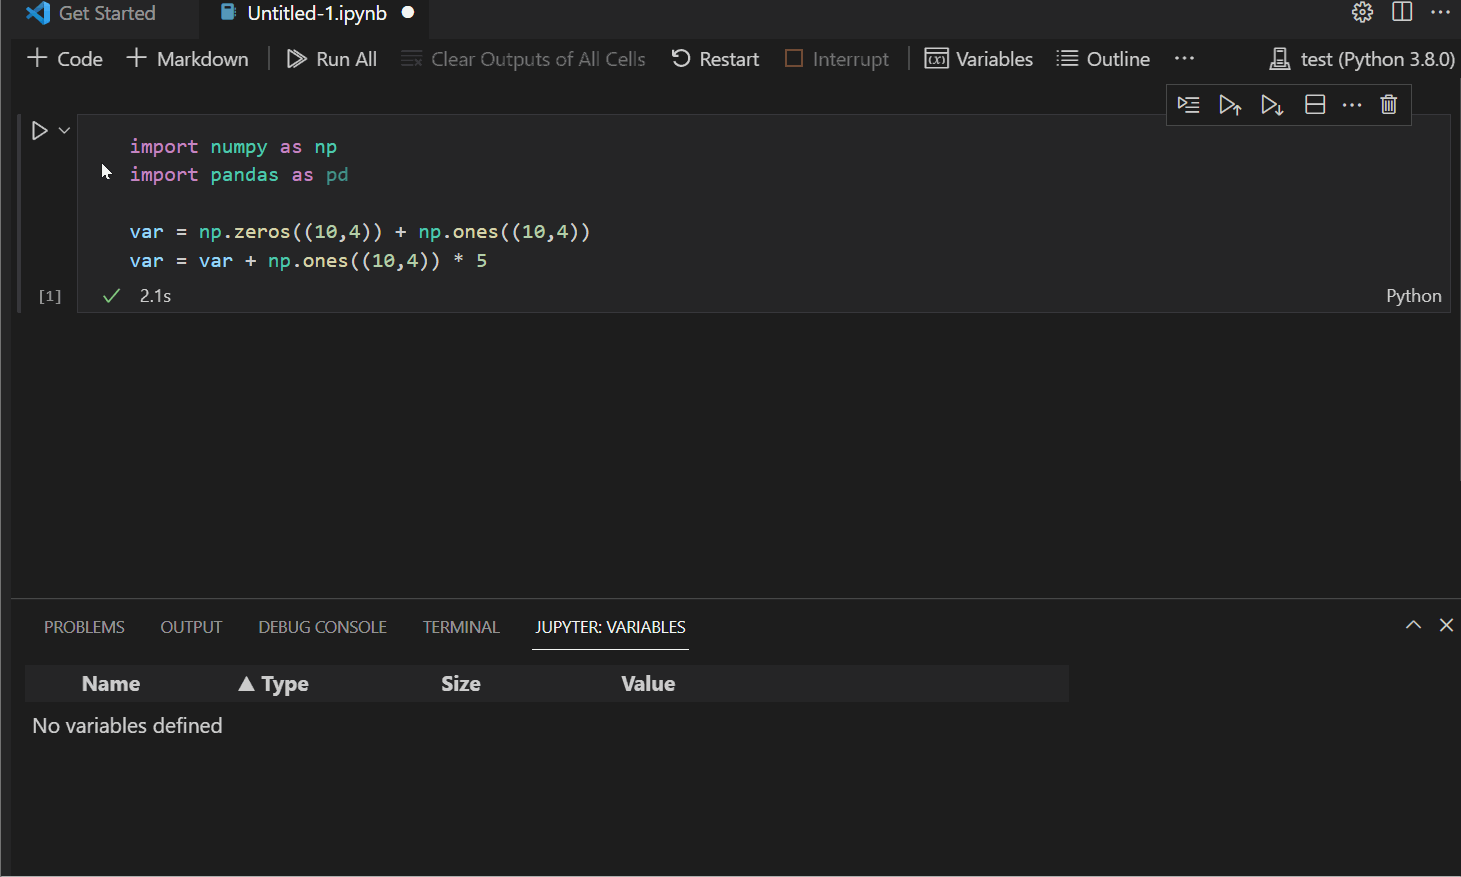Add a new Code cell

point(63,58)
